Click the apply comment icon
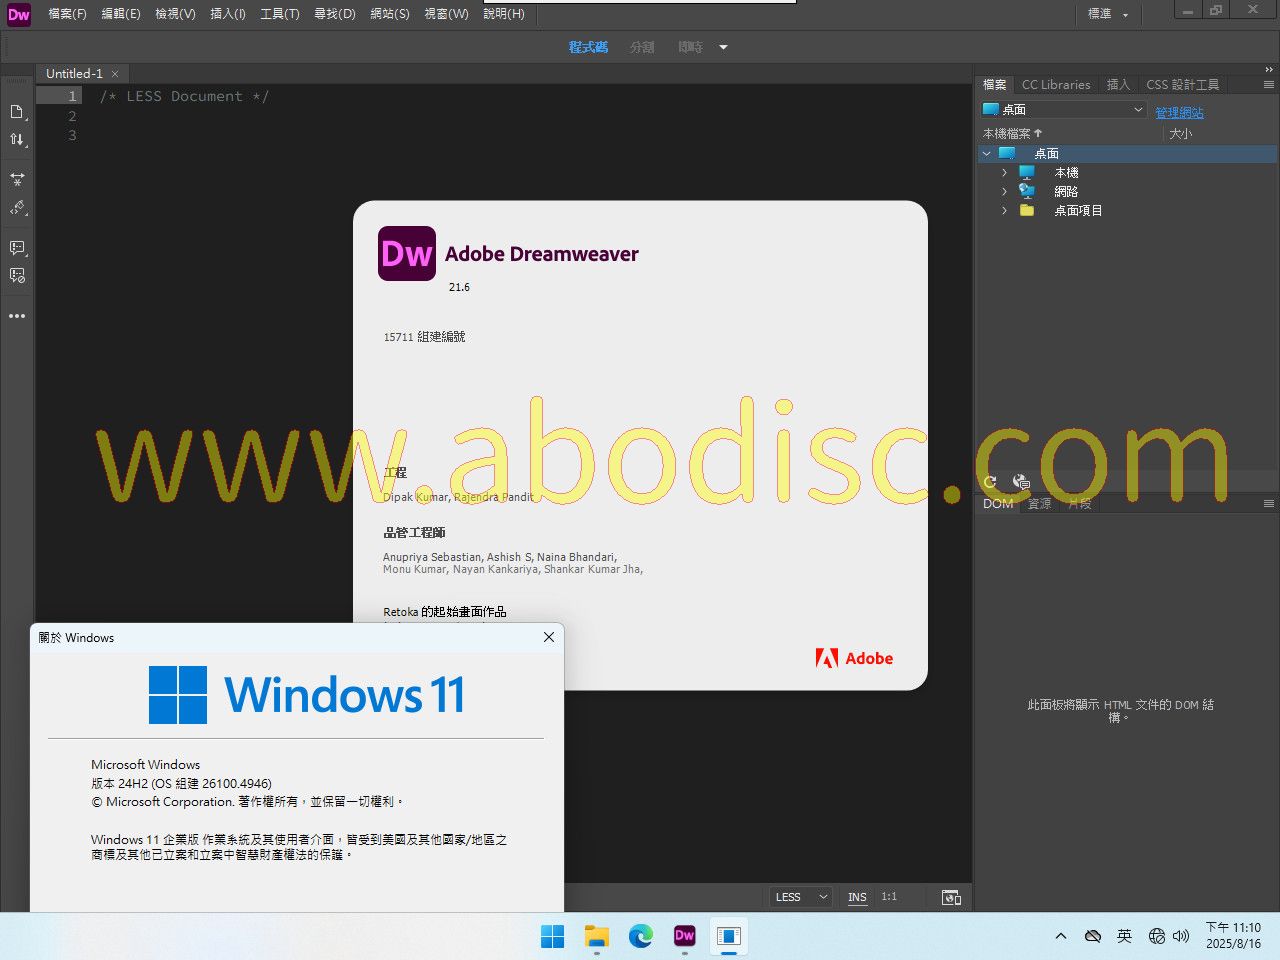 tap(17, 247)
